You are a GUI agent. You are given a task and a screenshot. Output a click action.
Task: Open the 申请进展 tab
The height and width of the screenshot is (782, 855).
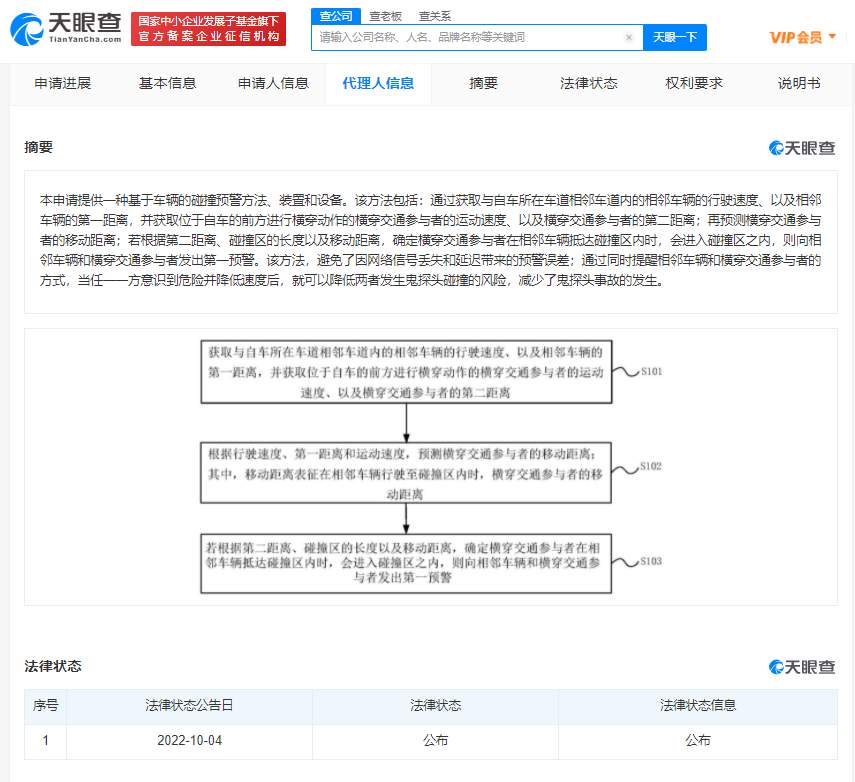62,83
